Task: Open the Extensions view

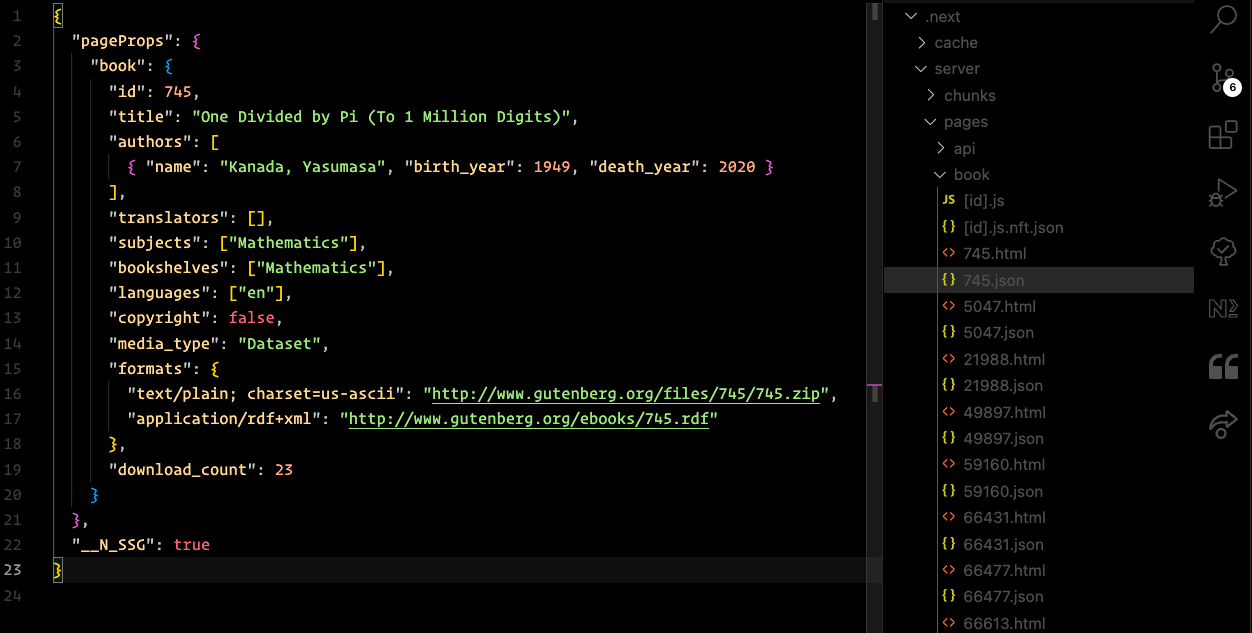Action: pyautogui.click(x=1222, y=135)
